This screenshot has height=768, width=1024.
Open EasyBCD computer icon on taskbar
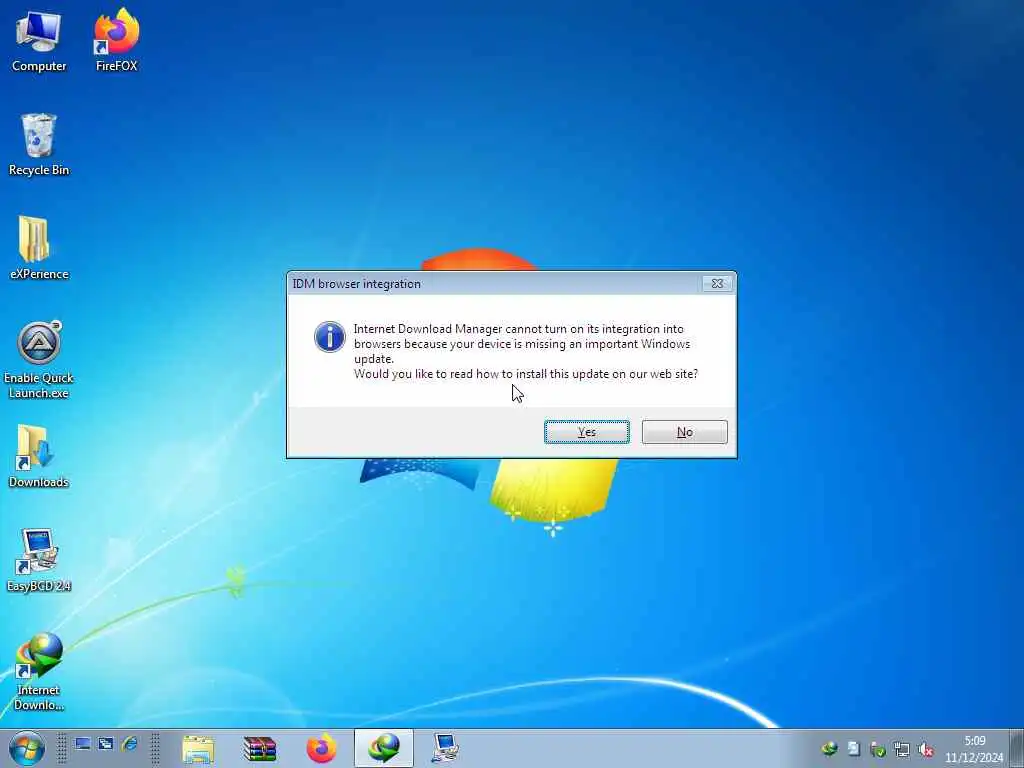pyautogui.click(x=445, y=748)
